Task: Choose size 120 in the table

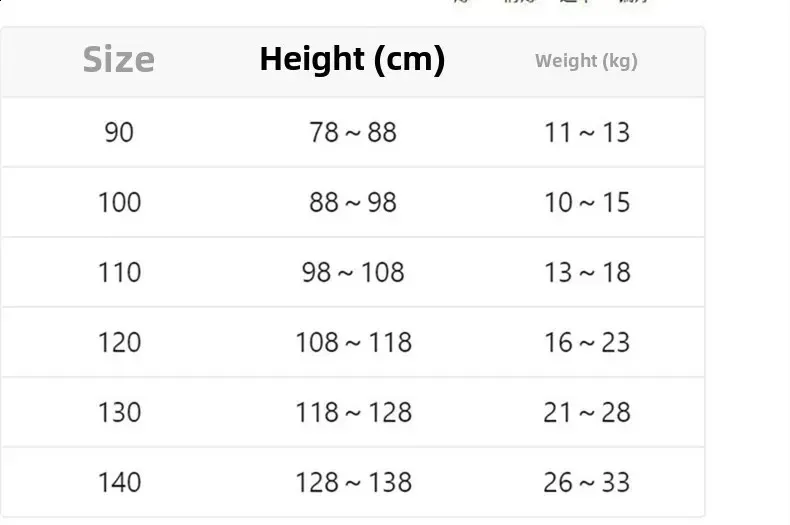Action: coord(119,343)
